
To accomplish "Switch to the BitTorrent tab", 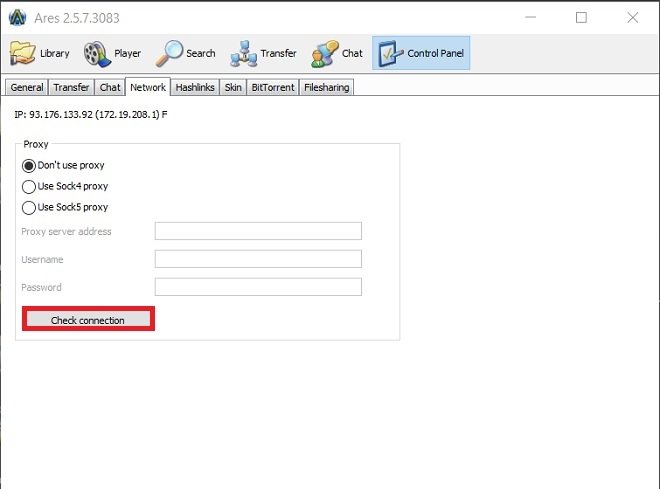I will [x=273, y=88].
